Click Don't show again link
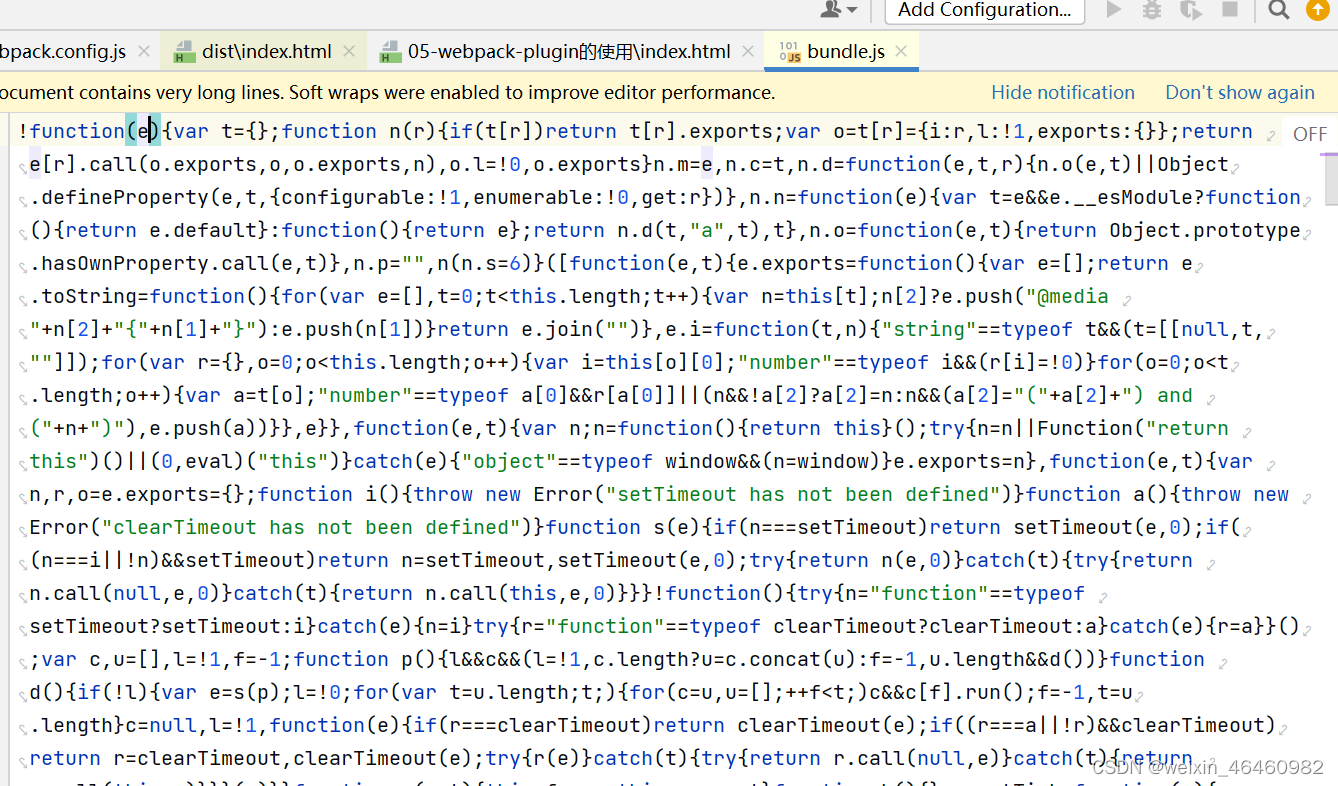Viewport: 1338px width, 786px height. point(1240,93)
